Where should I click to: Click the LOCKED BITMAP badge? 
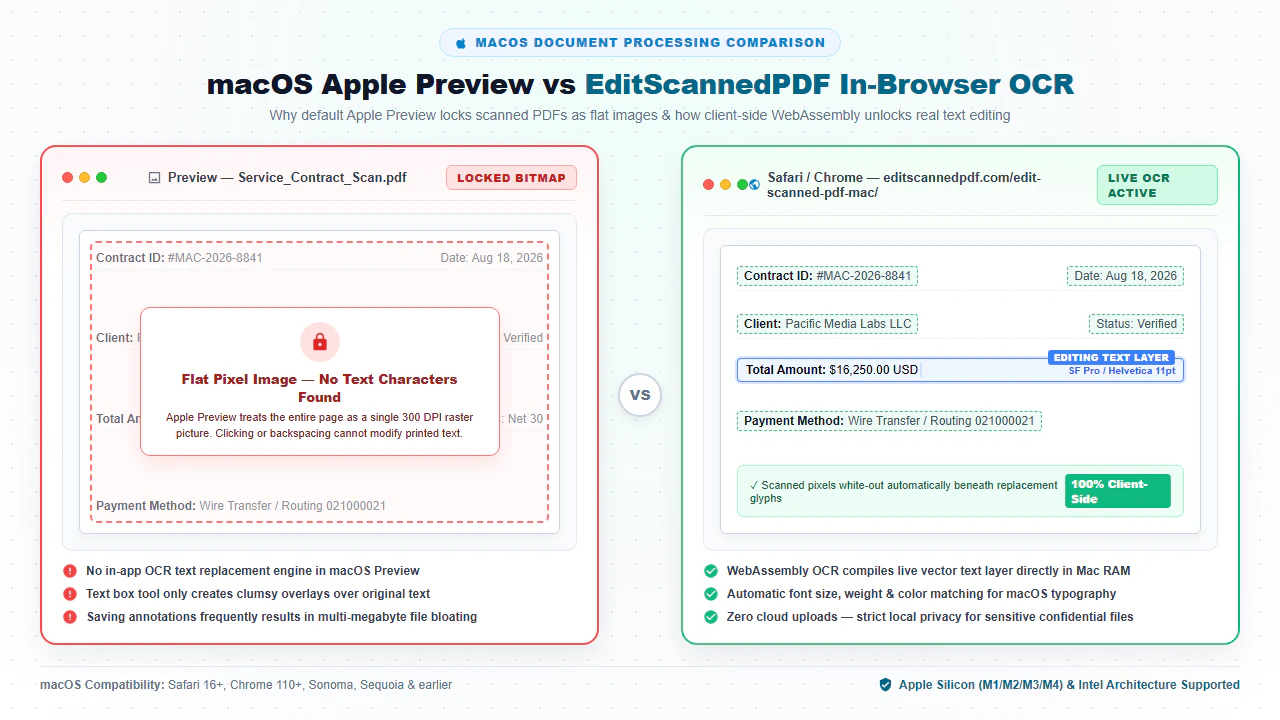click(x=512, y=178)
